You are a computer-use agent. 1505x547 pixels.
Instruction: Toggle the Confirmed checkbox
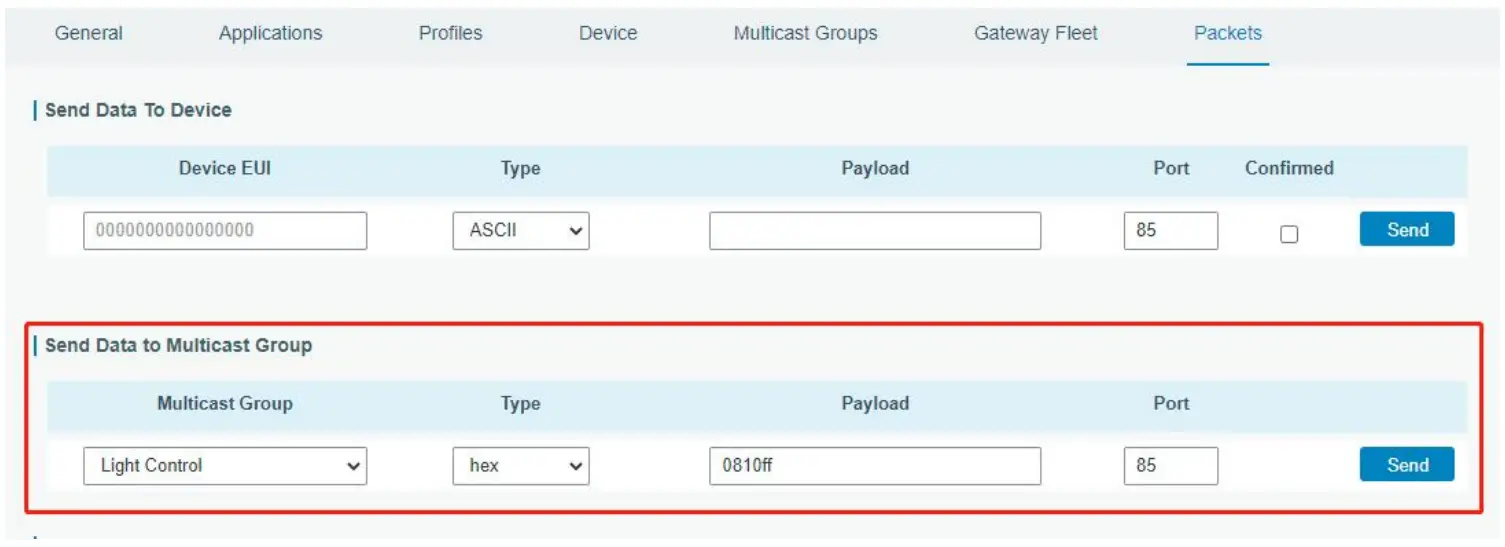(x=1289, y=234)
